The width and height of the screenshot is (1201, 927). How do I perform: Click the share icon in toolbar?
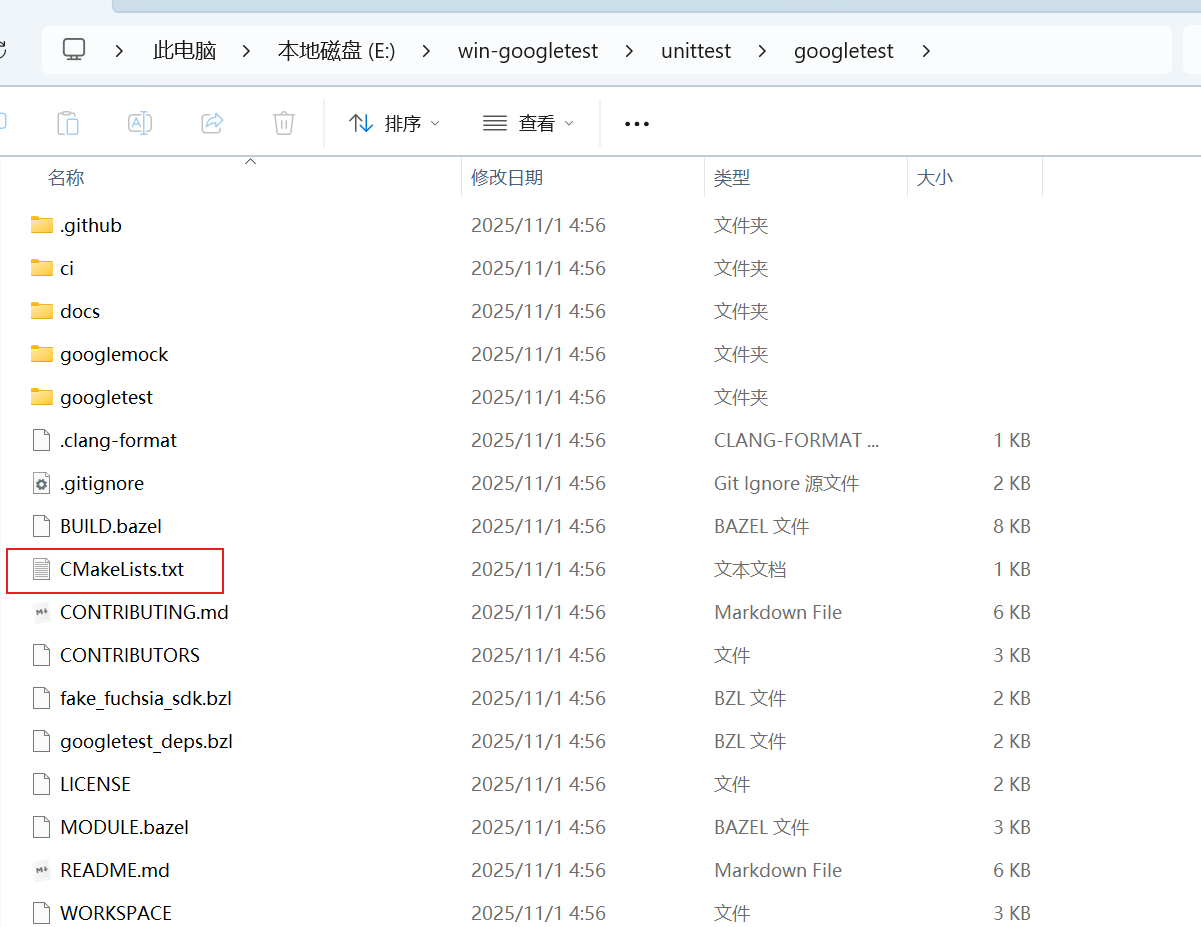(x=212, y=123)
